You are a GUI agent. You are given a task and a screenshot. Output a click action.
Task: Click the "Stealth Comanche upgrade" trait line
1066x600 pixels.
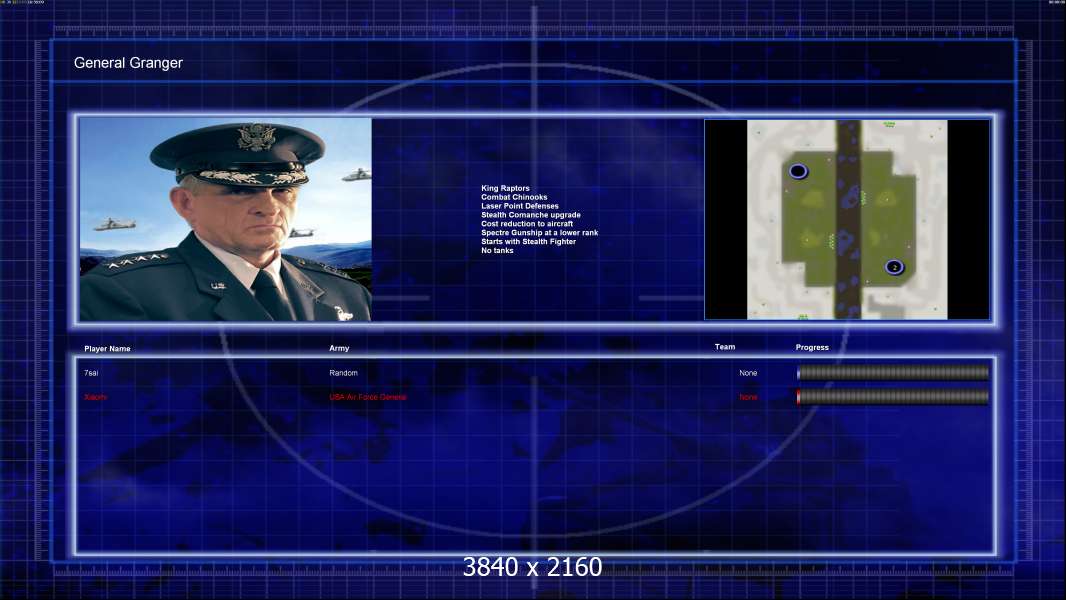[x=531, y=215]
